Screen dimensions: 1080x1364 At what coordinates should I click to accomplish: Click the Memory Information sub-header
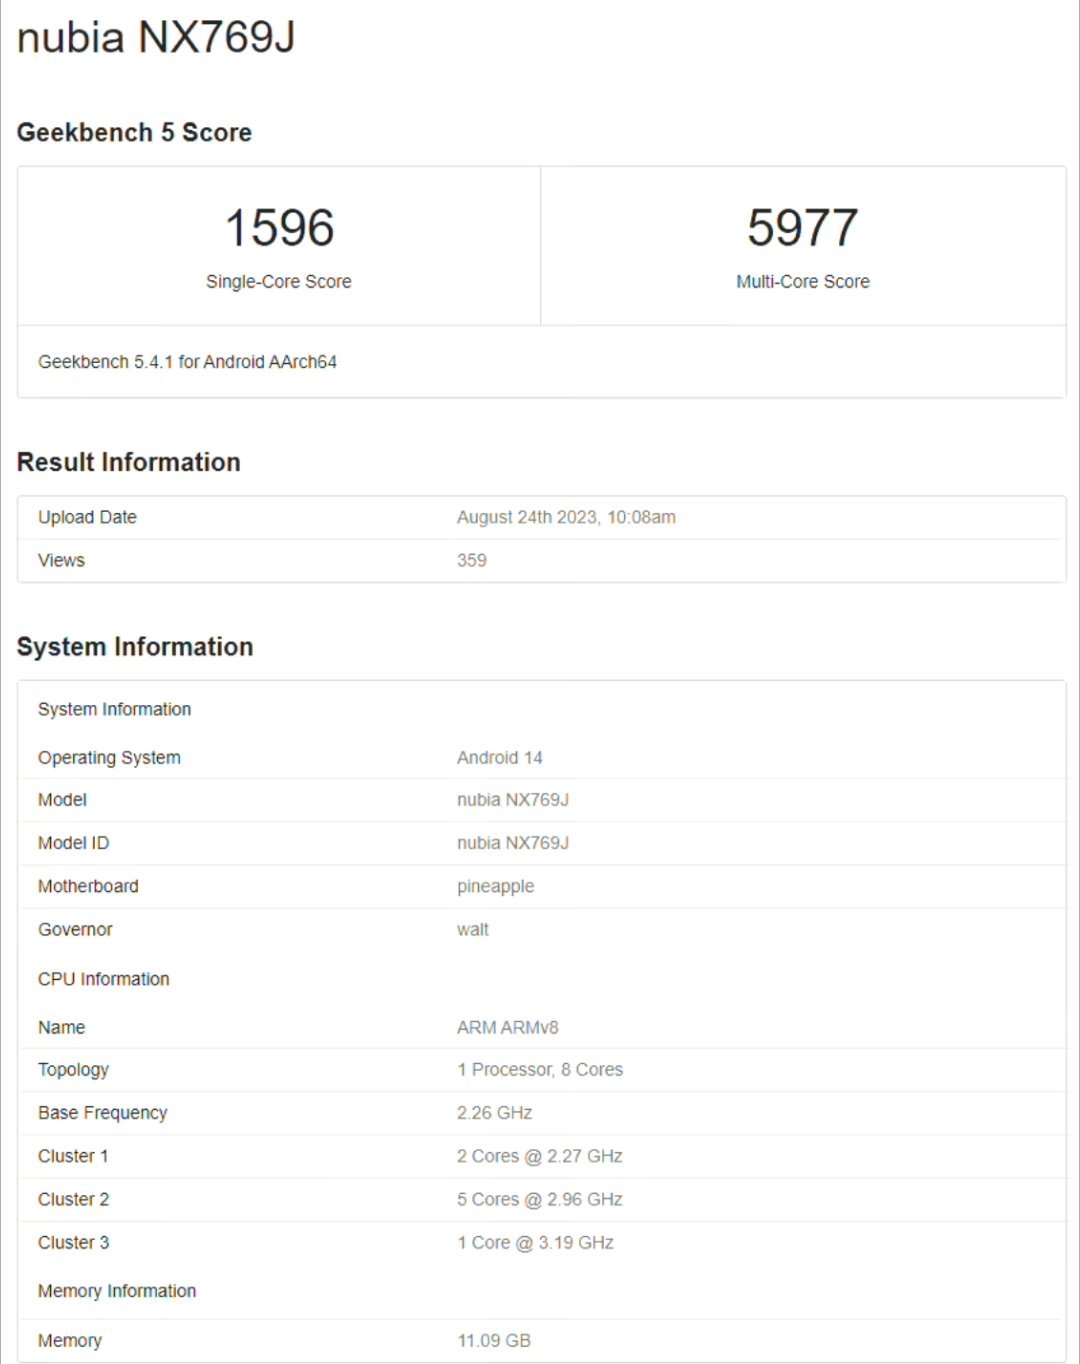point(117,1291)
